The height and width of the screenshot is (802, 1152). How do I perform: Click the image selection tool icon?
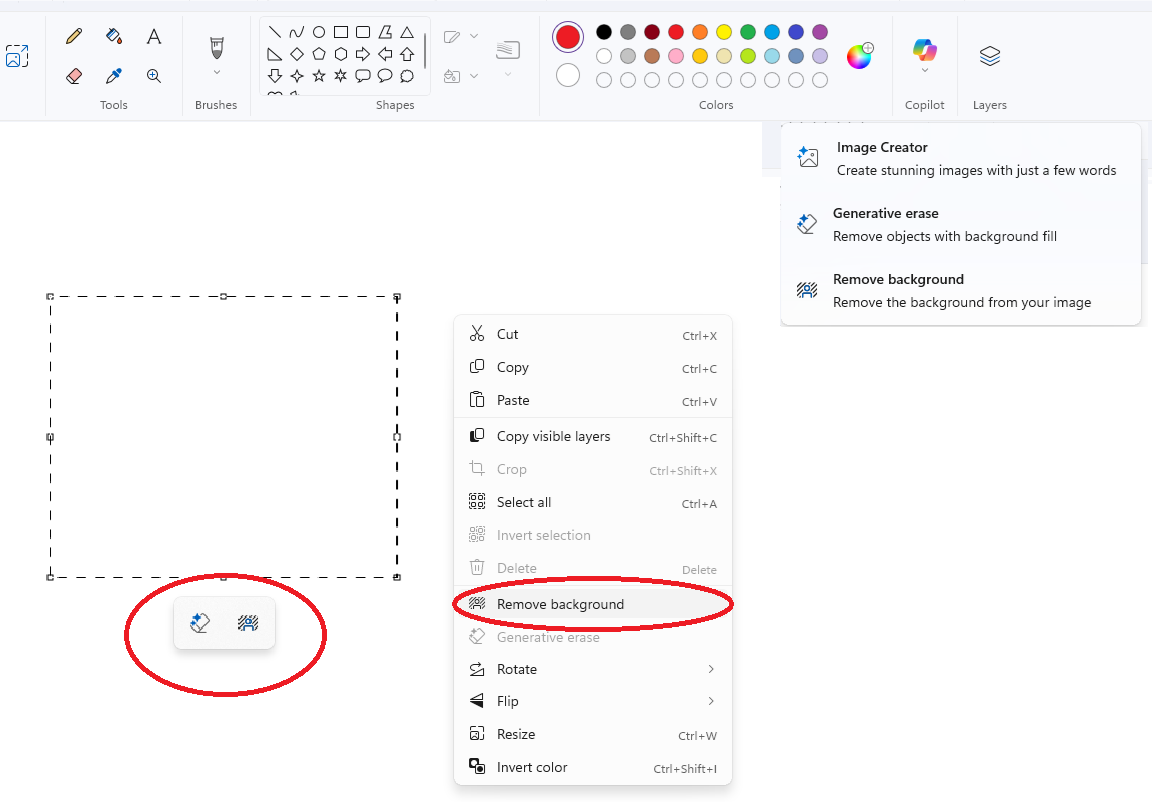tap(17, 56)
